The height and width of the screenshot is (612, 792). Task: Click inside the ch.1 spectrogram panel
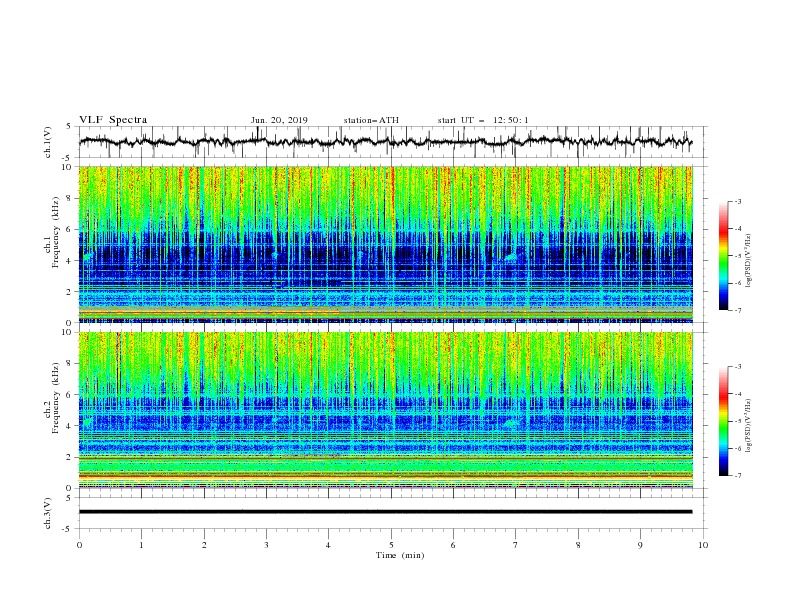coord(386,244)
